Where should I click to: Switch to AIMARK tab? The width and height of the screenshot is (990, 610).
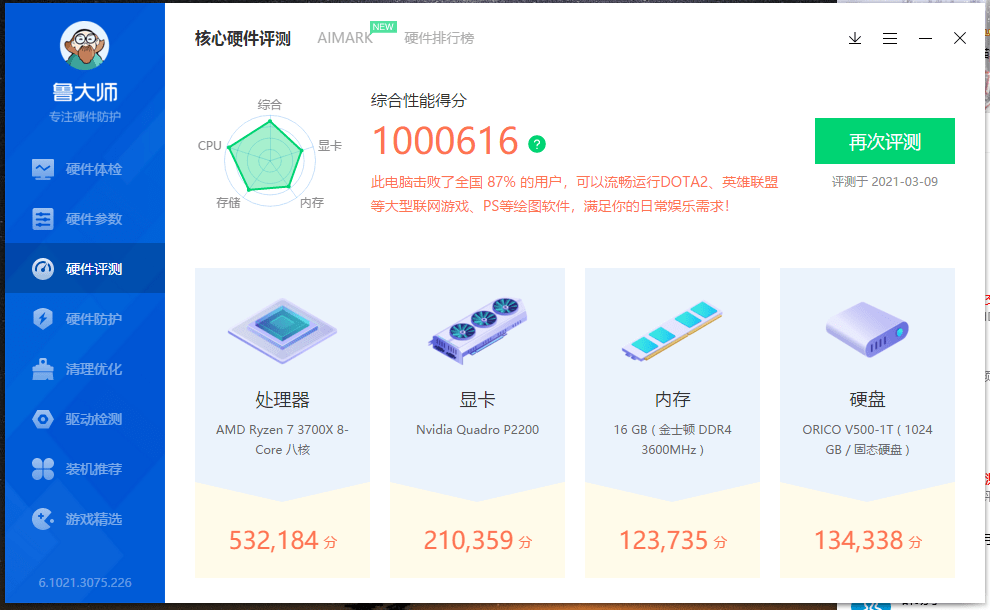click(x=345, y=38)
